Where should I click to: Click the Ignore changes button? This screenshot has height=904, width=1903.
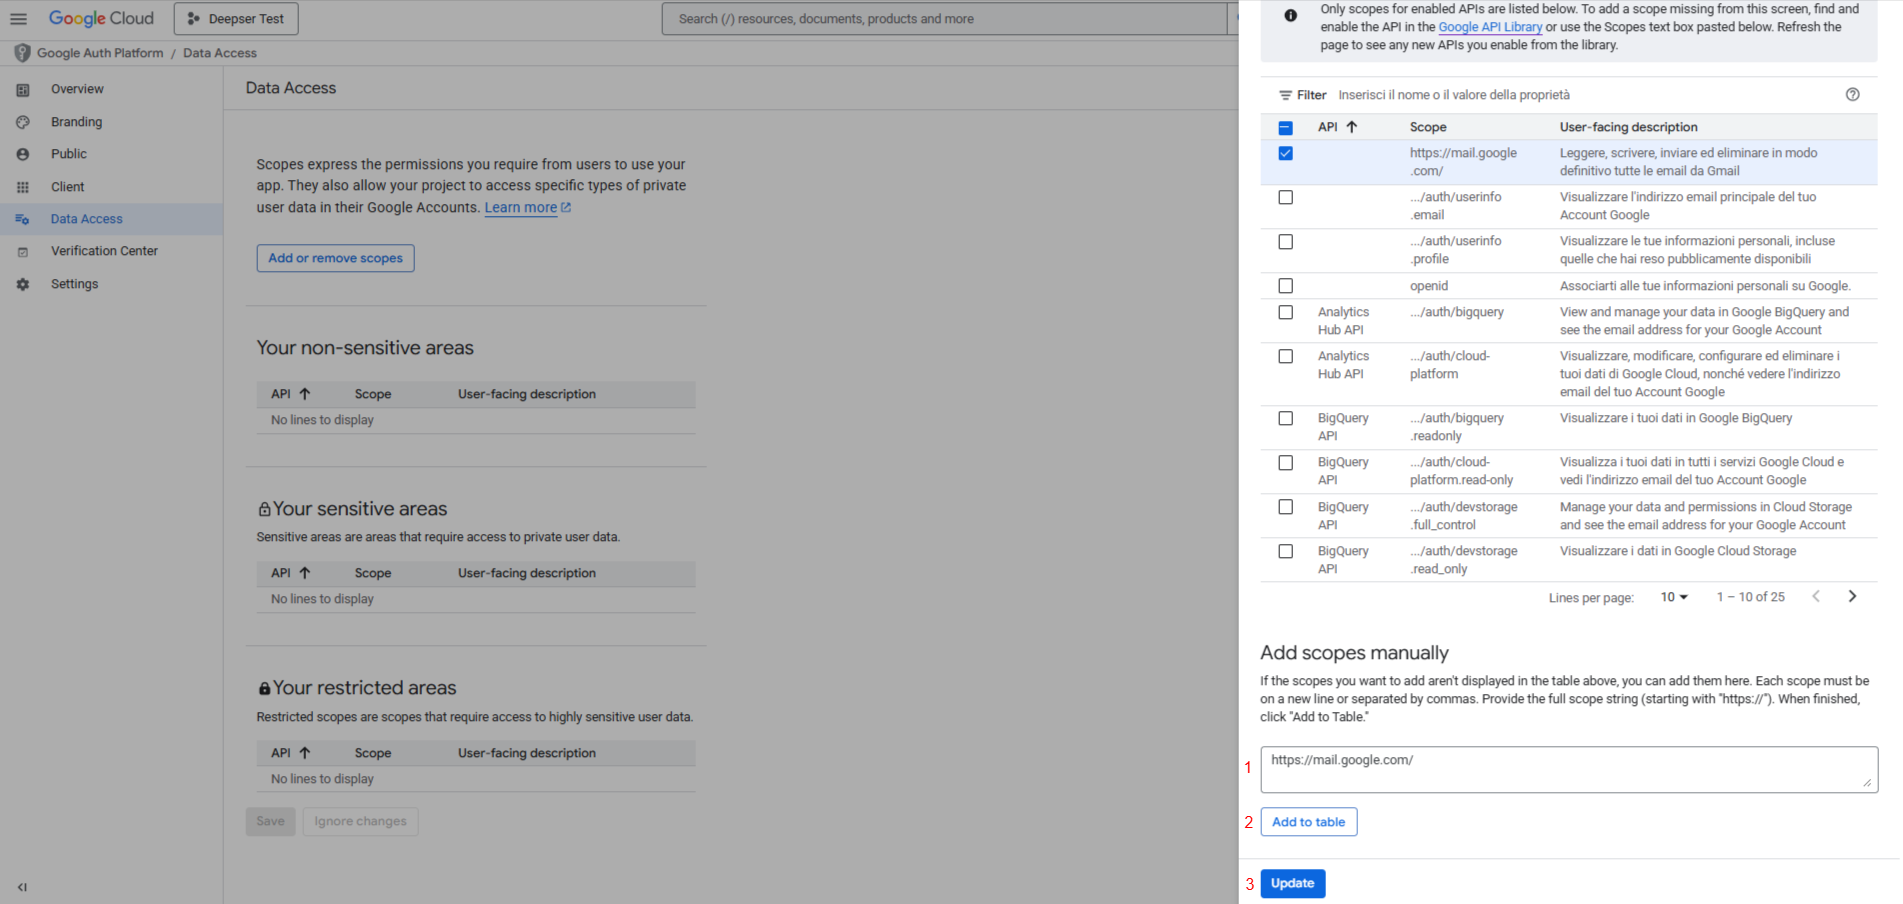click(360, 822)
